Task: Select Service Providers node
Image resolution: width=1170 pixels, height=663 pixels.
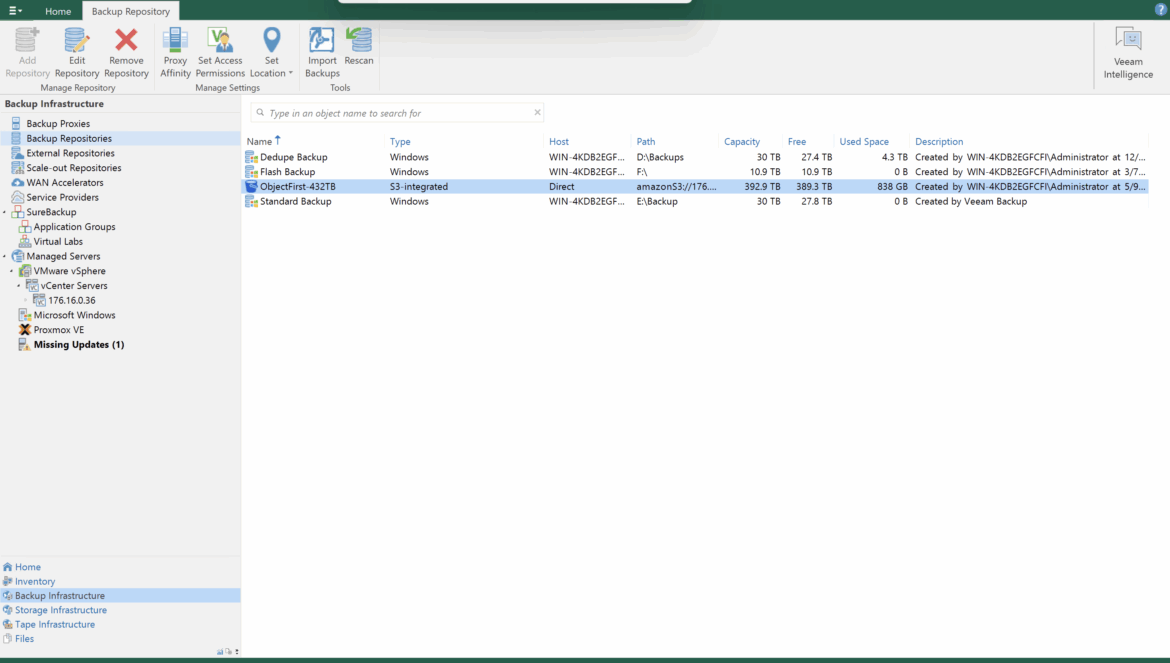Action: click(x=62, y=198)
